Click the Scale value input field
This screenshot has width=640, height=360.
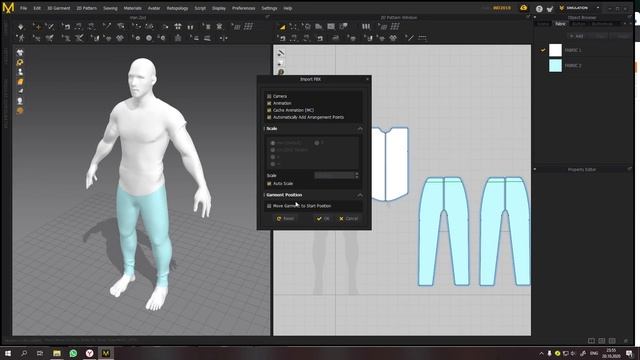click(334, 176)
